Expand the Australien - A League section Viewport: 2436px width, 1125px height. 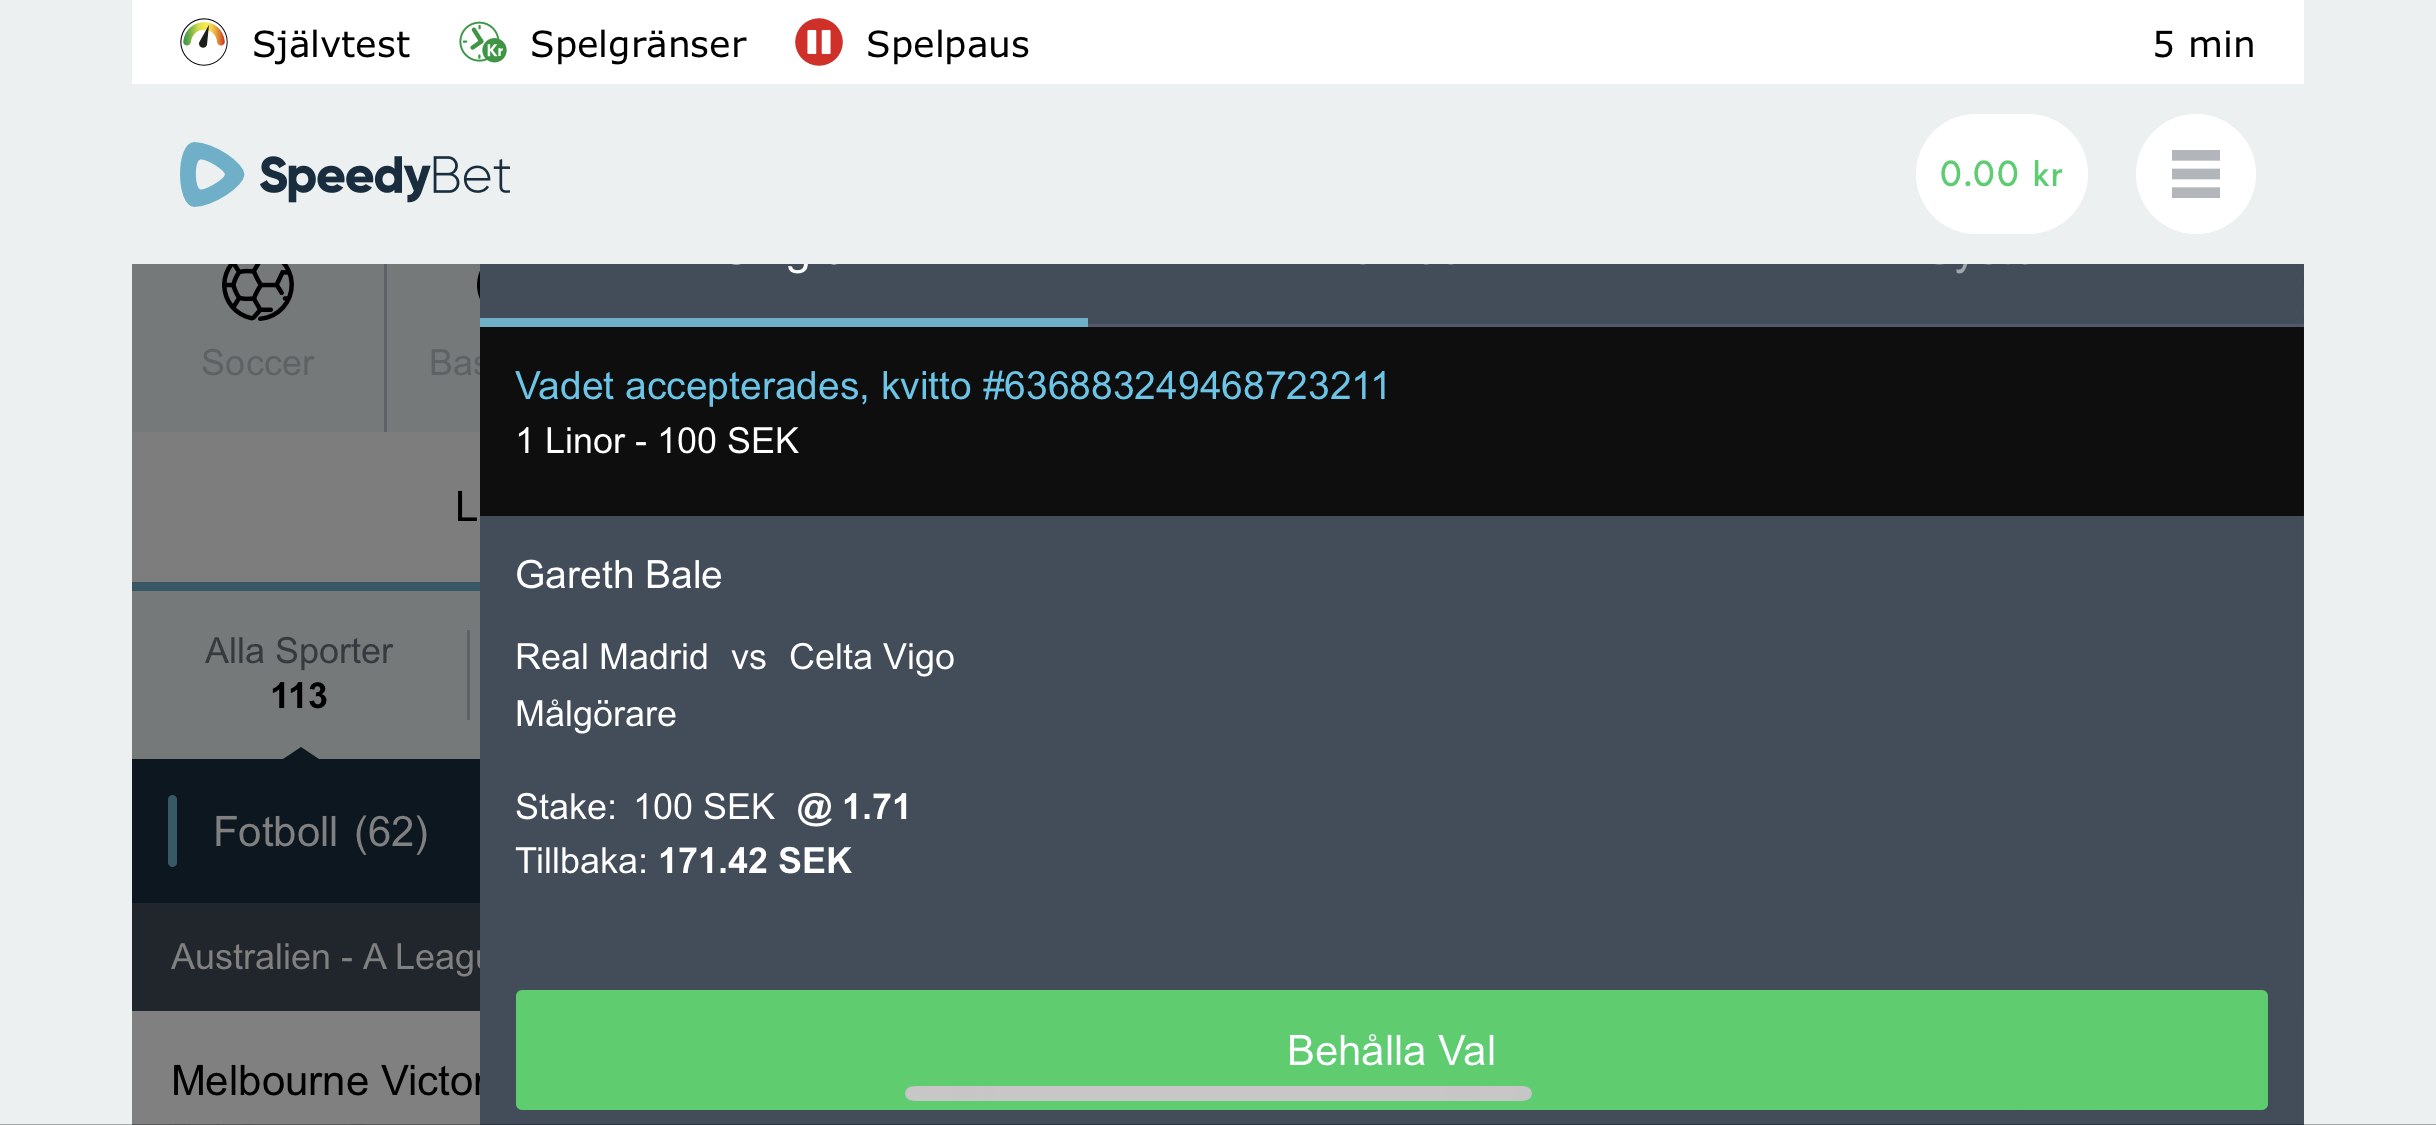[x=306, y=957]
